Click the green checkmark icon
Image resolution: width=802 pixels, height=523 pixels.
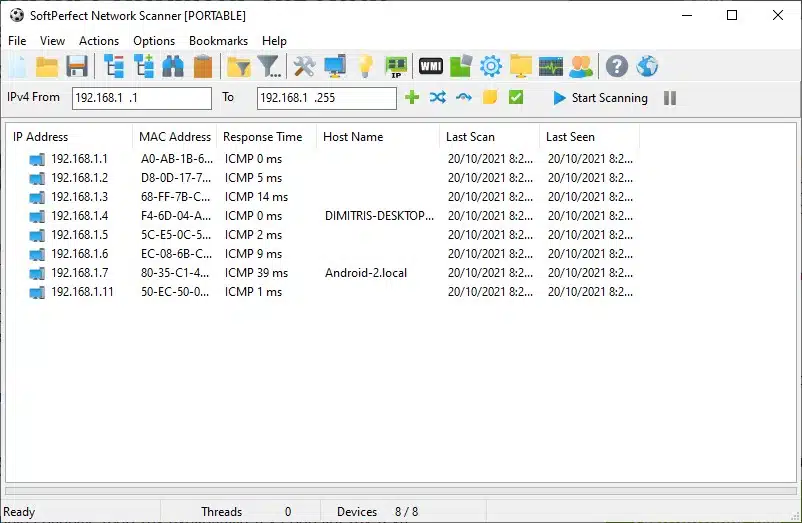[x=516, y=97]
